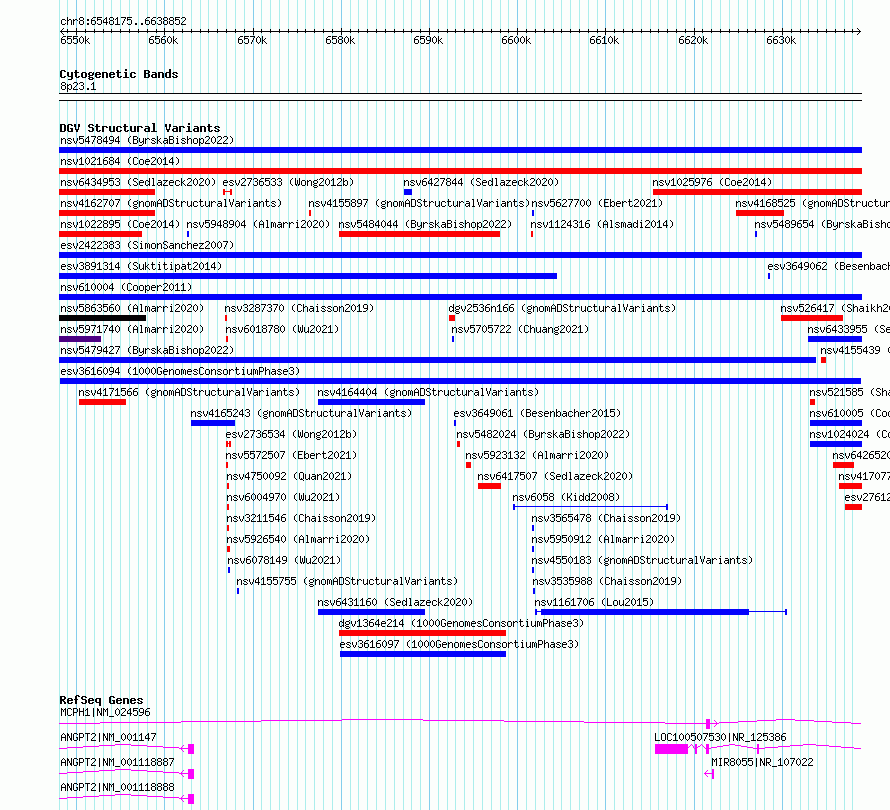Open the MIR8055|NR_107022 gene label
The height and width of the screenshot is (810, 890).
click(x=762, y=762)
